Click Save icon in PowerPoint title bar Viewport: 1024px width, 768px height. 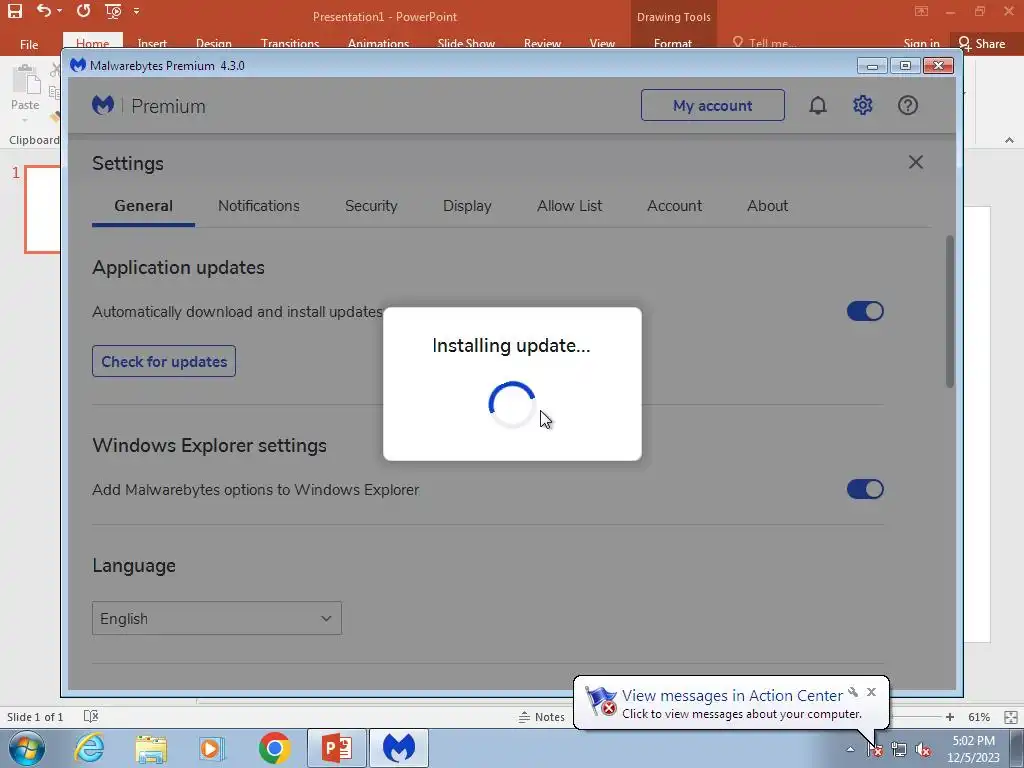[x=14, y=10]
